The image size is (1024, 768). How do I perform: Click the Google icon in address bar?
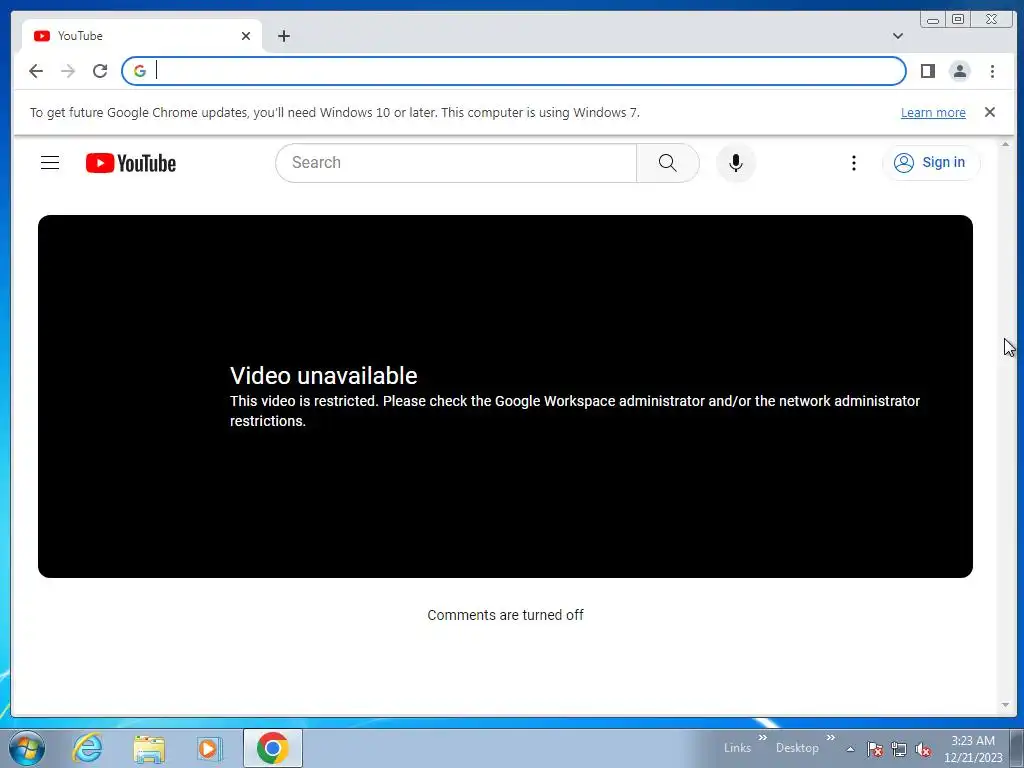tap(140, 71)
